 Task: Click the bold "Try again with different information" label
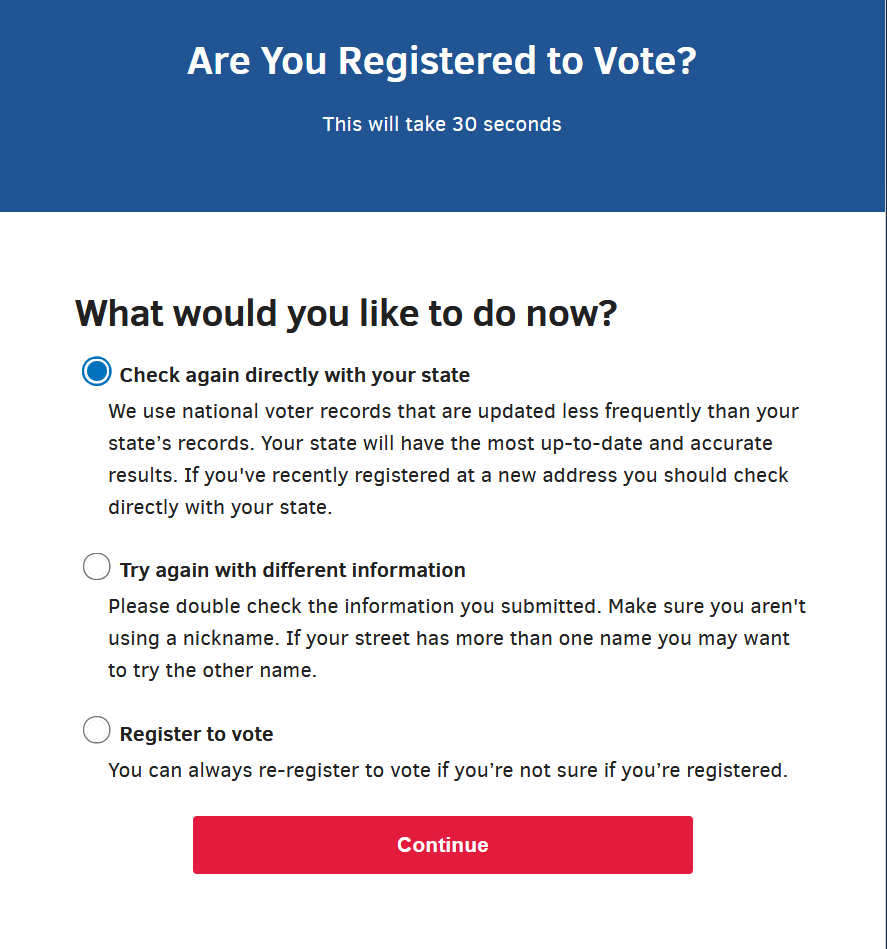292,570
